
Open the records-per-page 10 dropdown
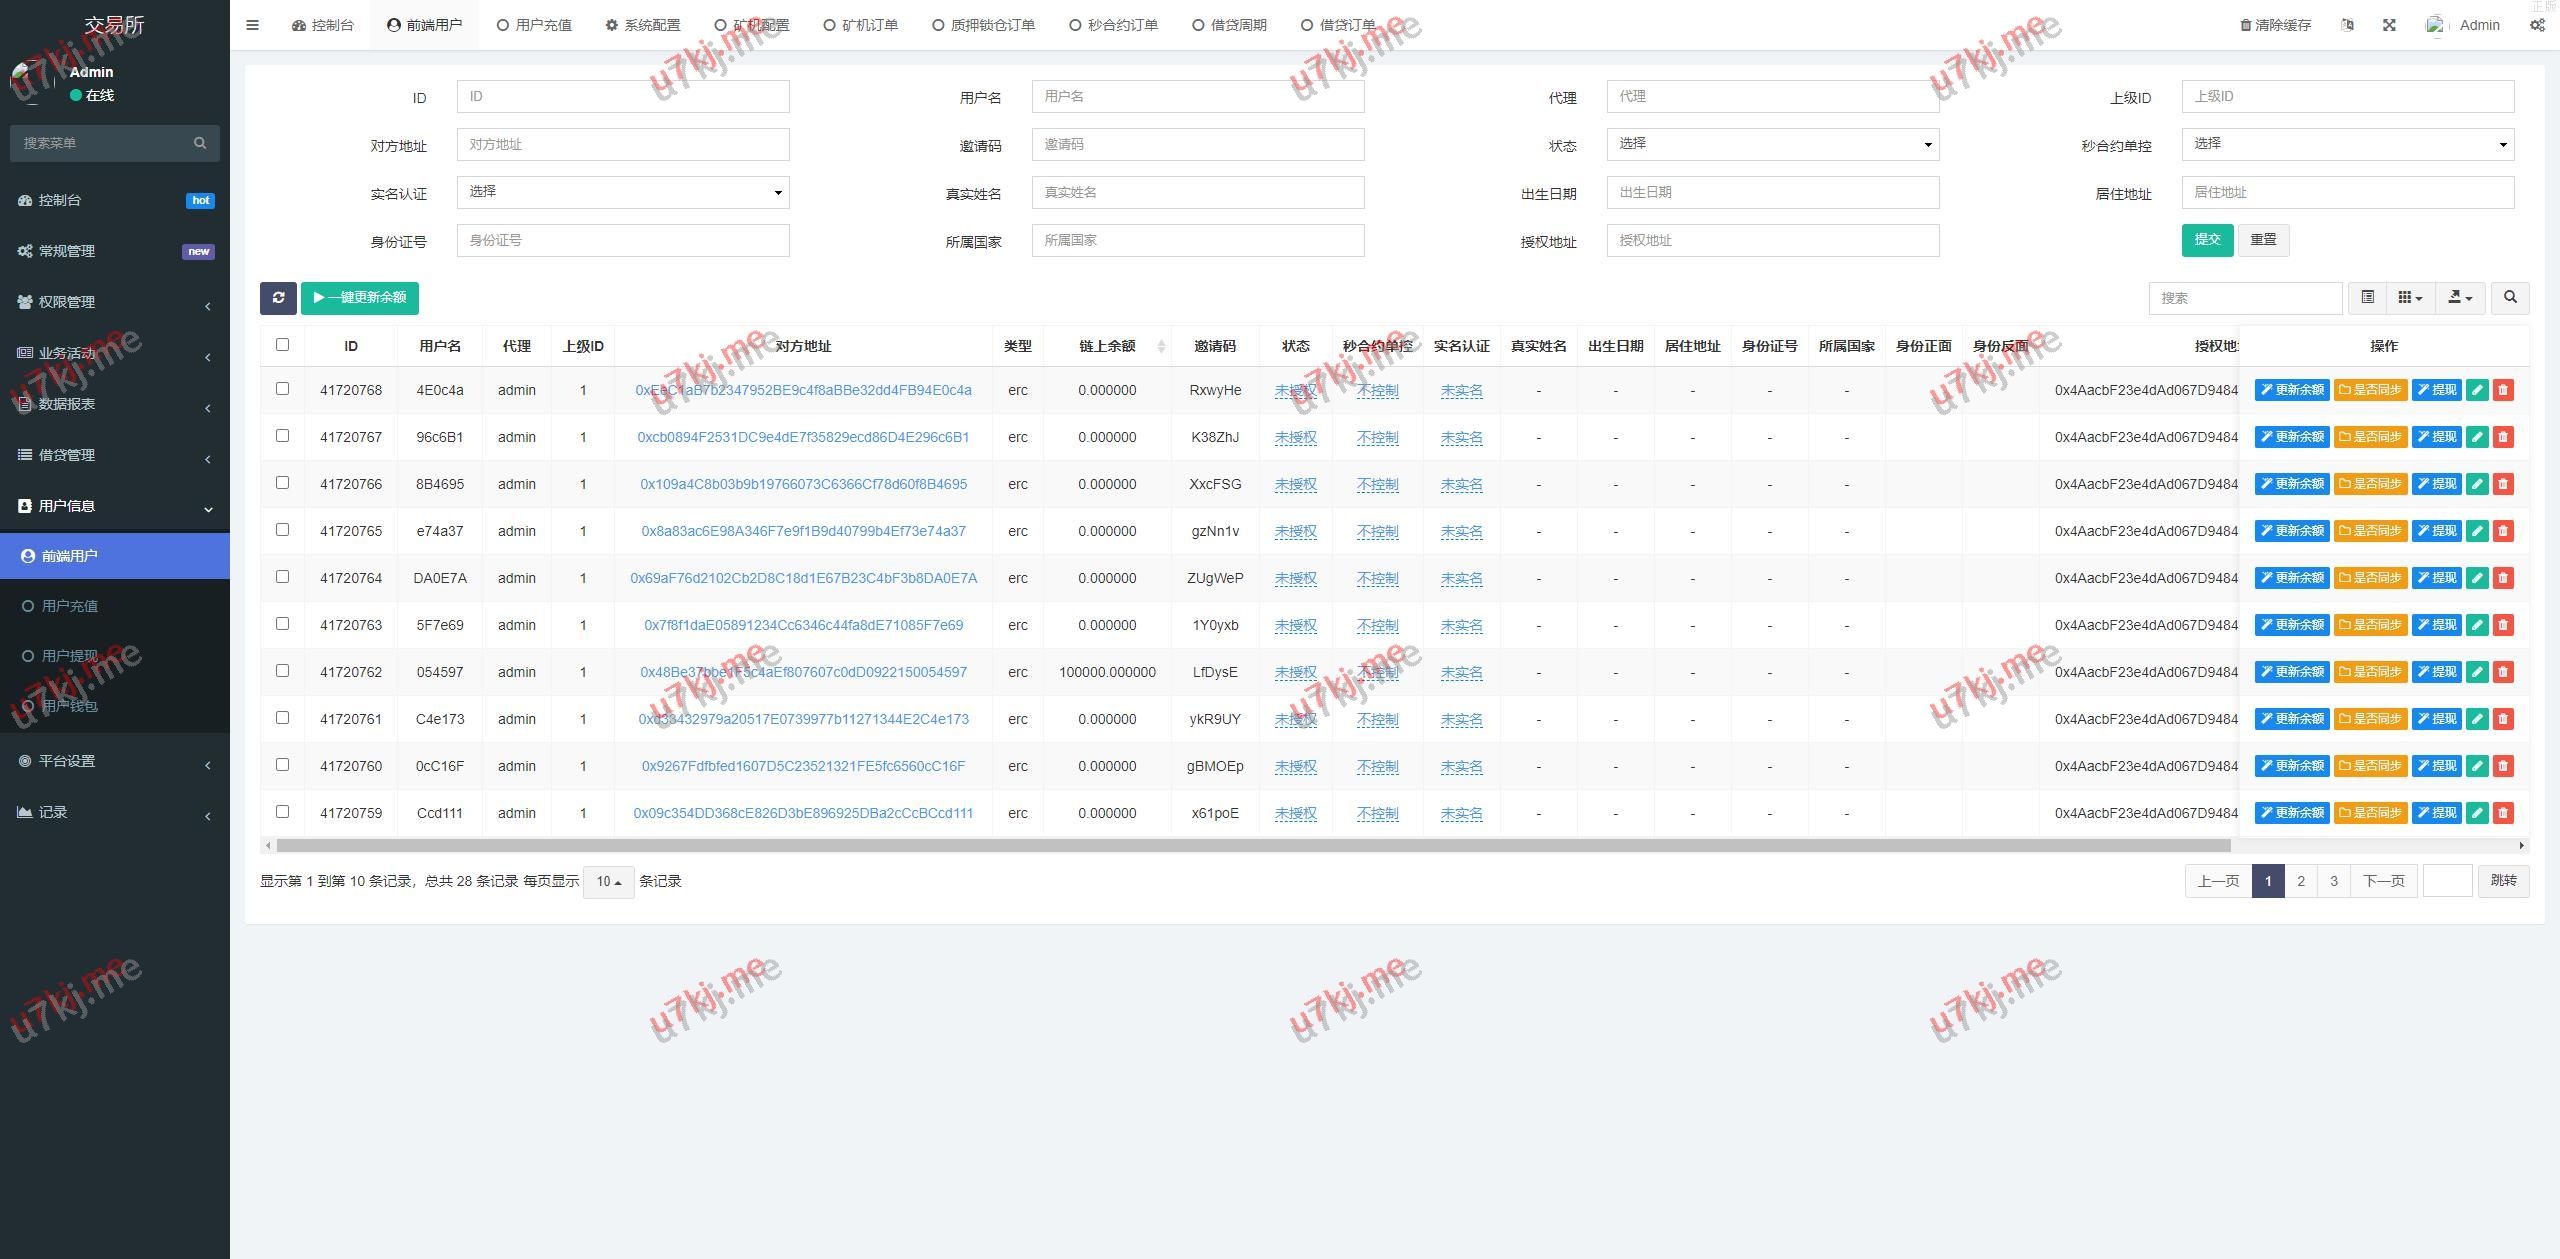point(608,882)
